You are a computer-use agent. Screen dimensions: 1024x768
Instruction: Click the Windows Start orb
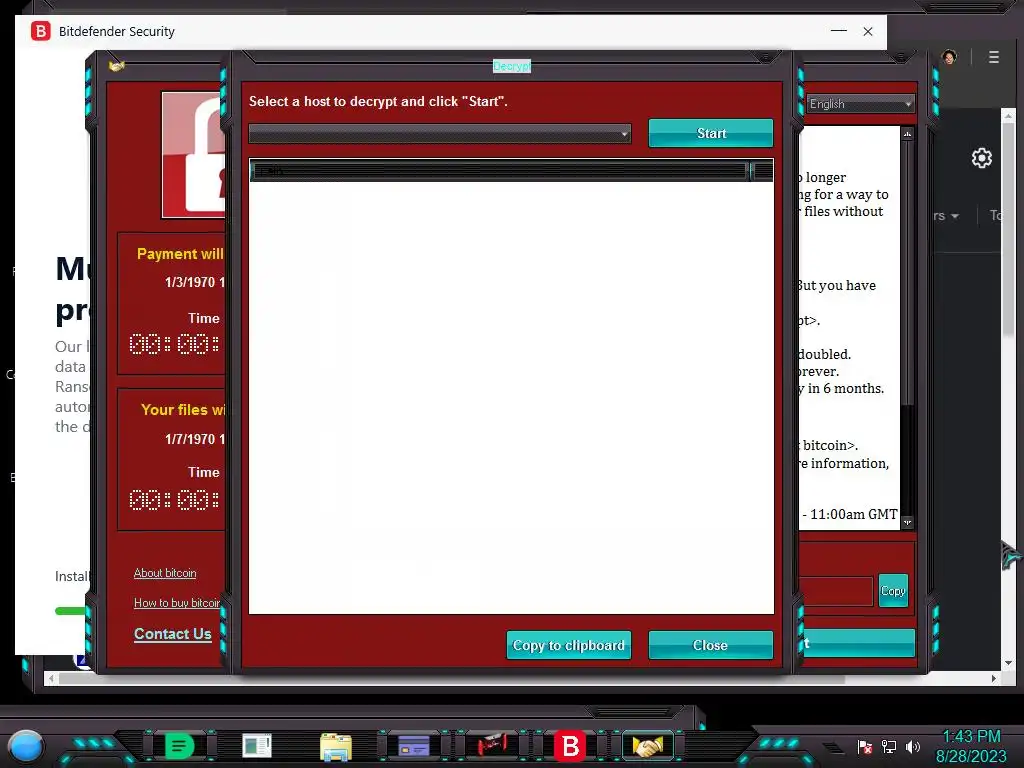(26, 746)
